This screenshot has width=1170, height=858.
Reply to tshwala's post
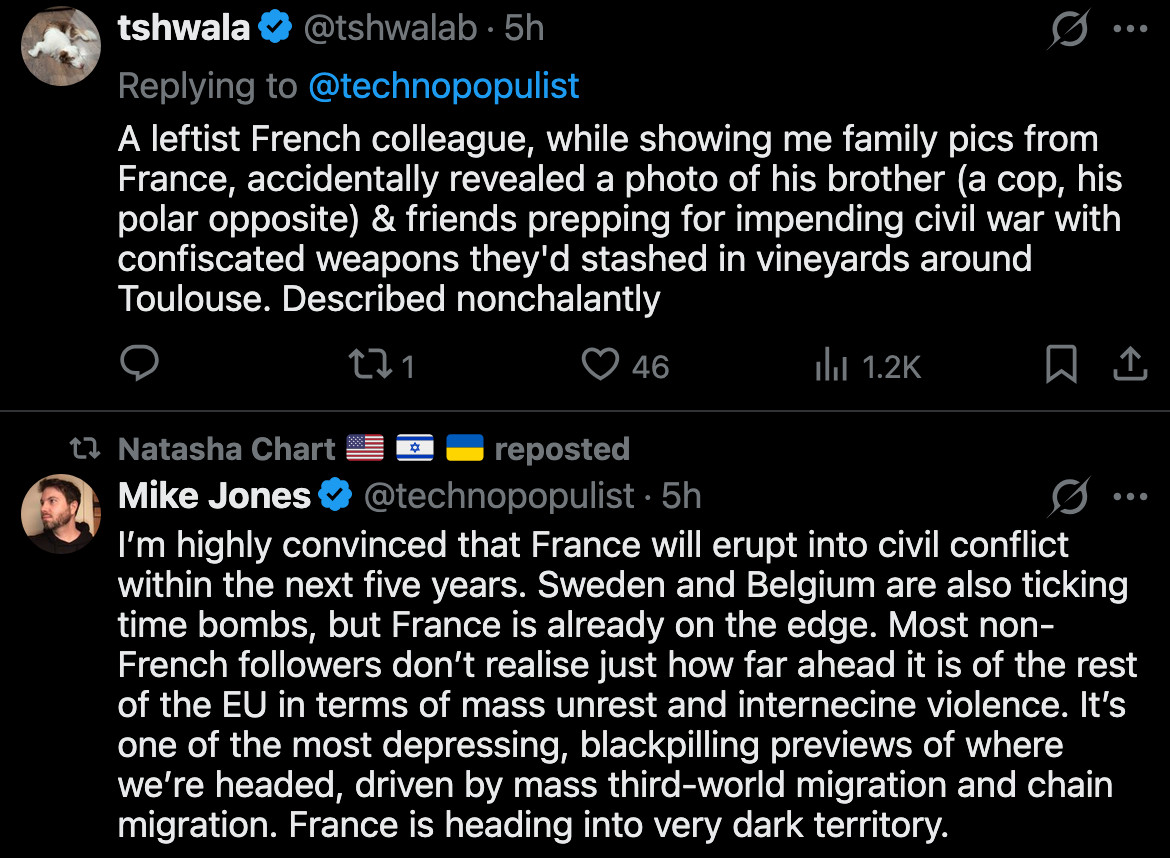pos(139,365)
